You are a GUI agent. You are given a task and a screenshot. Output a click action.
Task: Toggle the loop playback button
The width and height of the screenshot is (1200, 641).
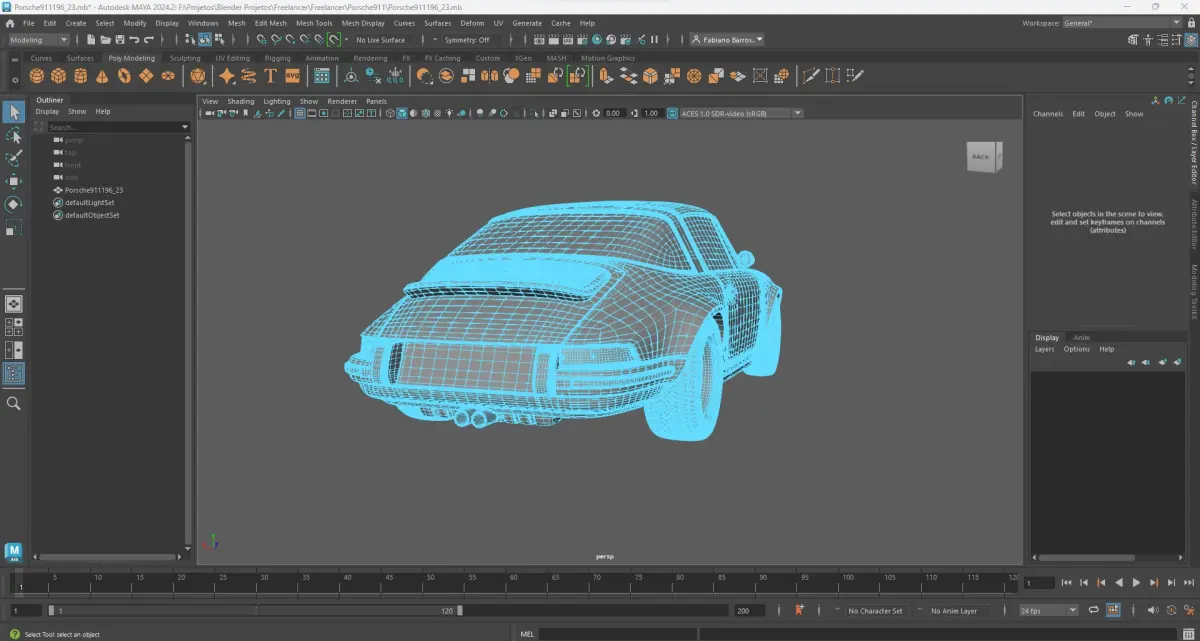coord(1093,610)
